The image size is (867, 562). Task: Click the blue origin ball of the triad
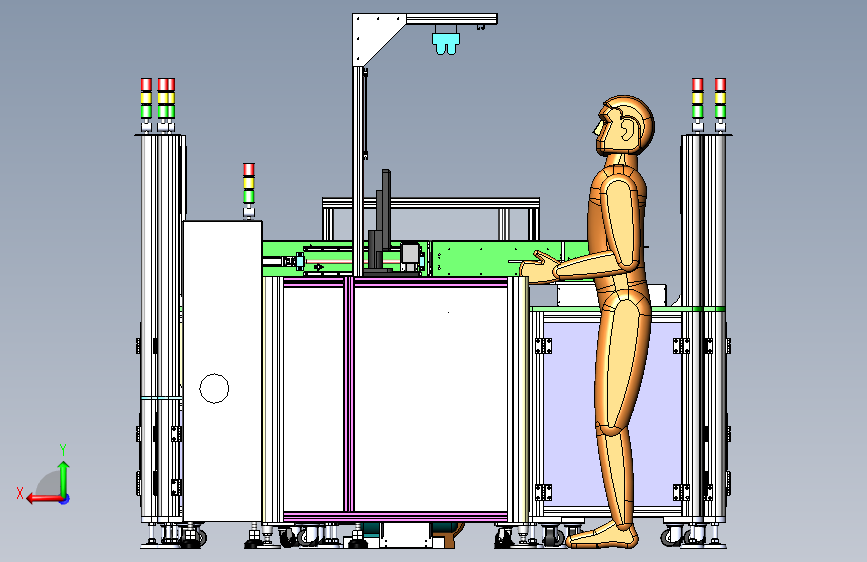pyautogui.click(x=65, y=499)
